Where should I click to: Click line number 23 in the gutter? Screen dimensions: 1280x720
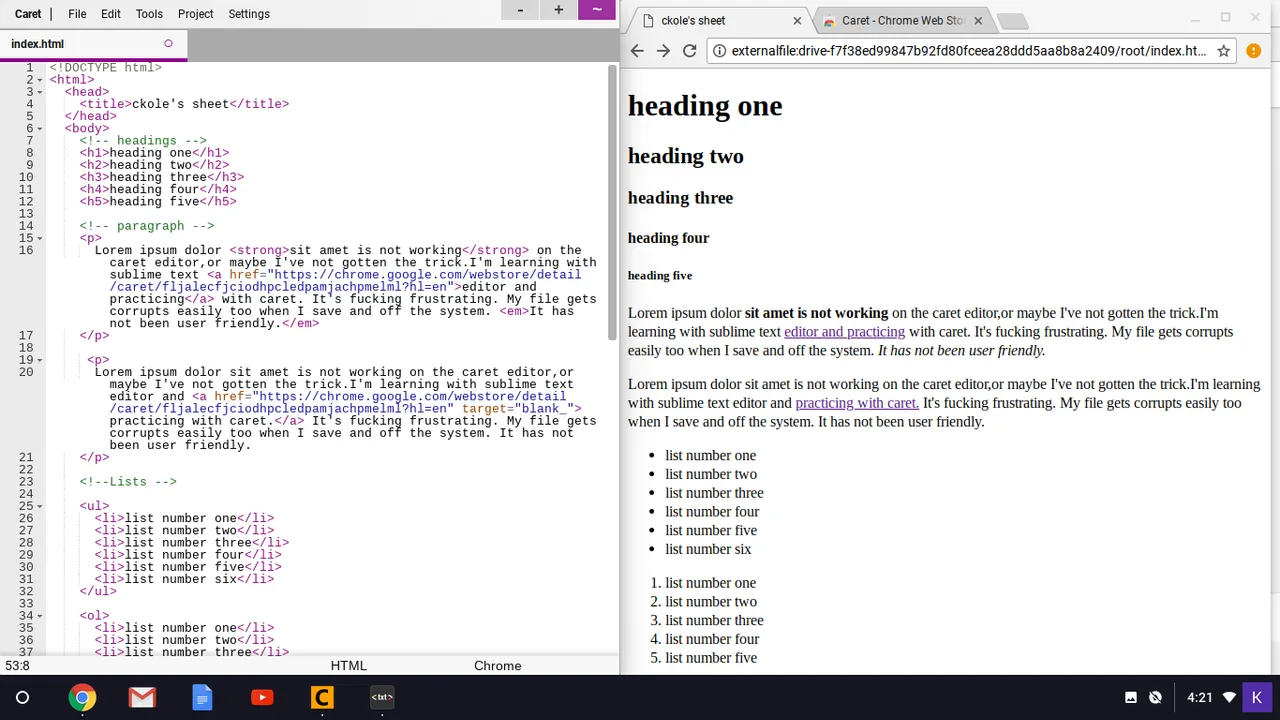point(26,482)
